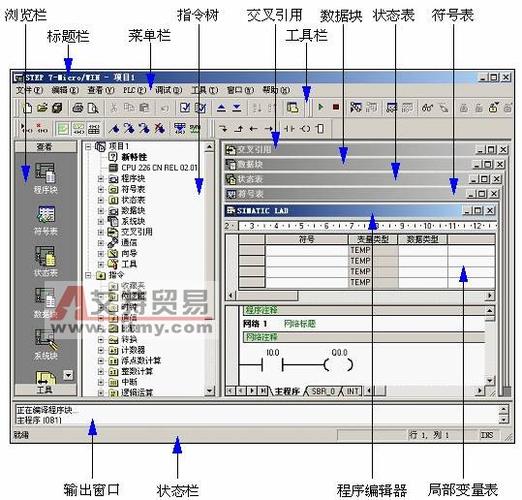
Task: Switch to the INT editor tab
Action: pos(352,391)
